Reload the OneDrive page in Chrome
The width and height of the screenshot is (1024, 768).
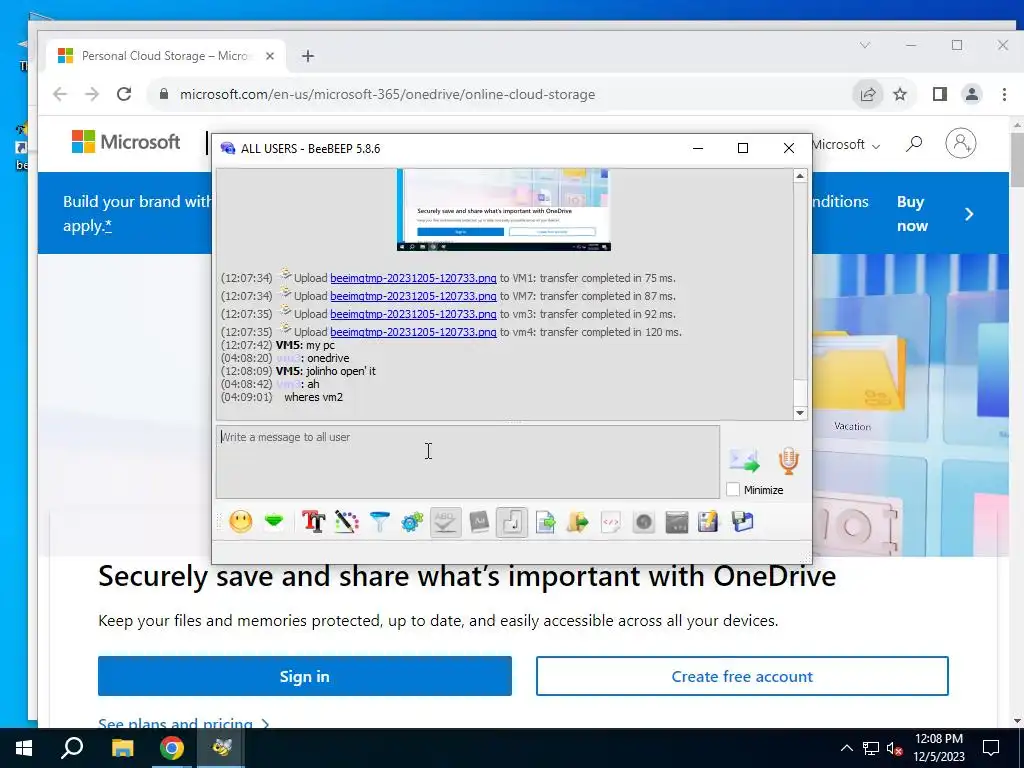point(124,94)
